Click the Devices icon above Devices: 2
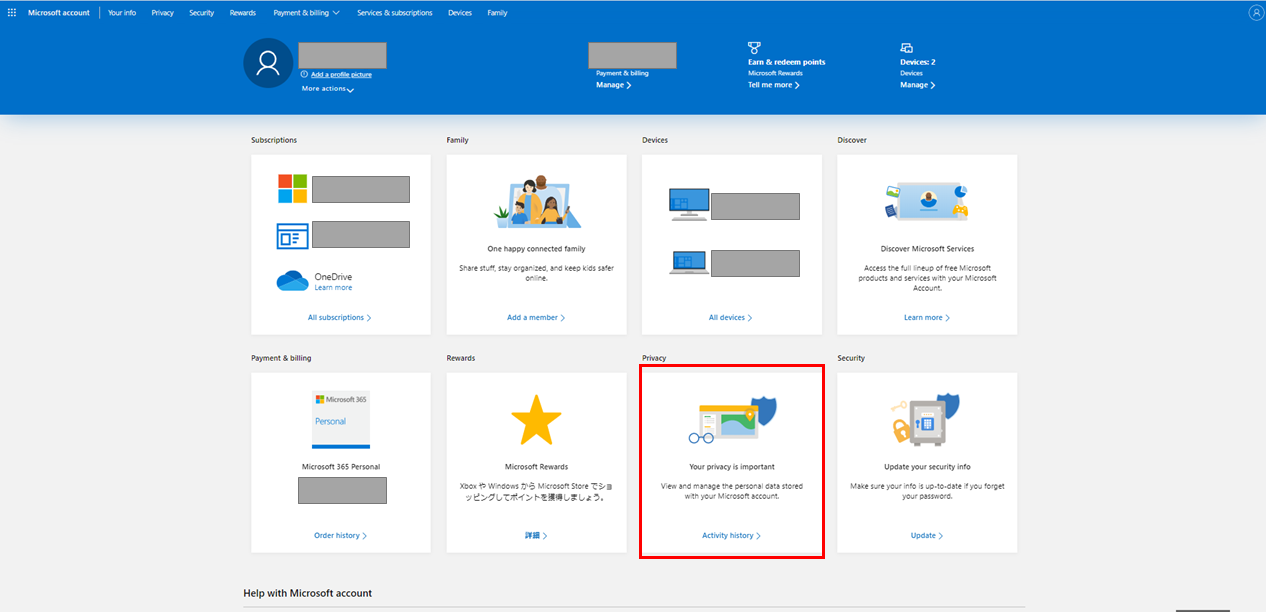Viewport: 1266px width, 612px height. (906, 47)
